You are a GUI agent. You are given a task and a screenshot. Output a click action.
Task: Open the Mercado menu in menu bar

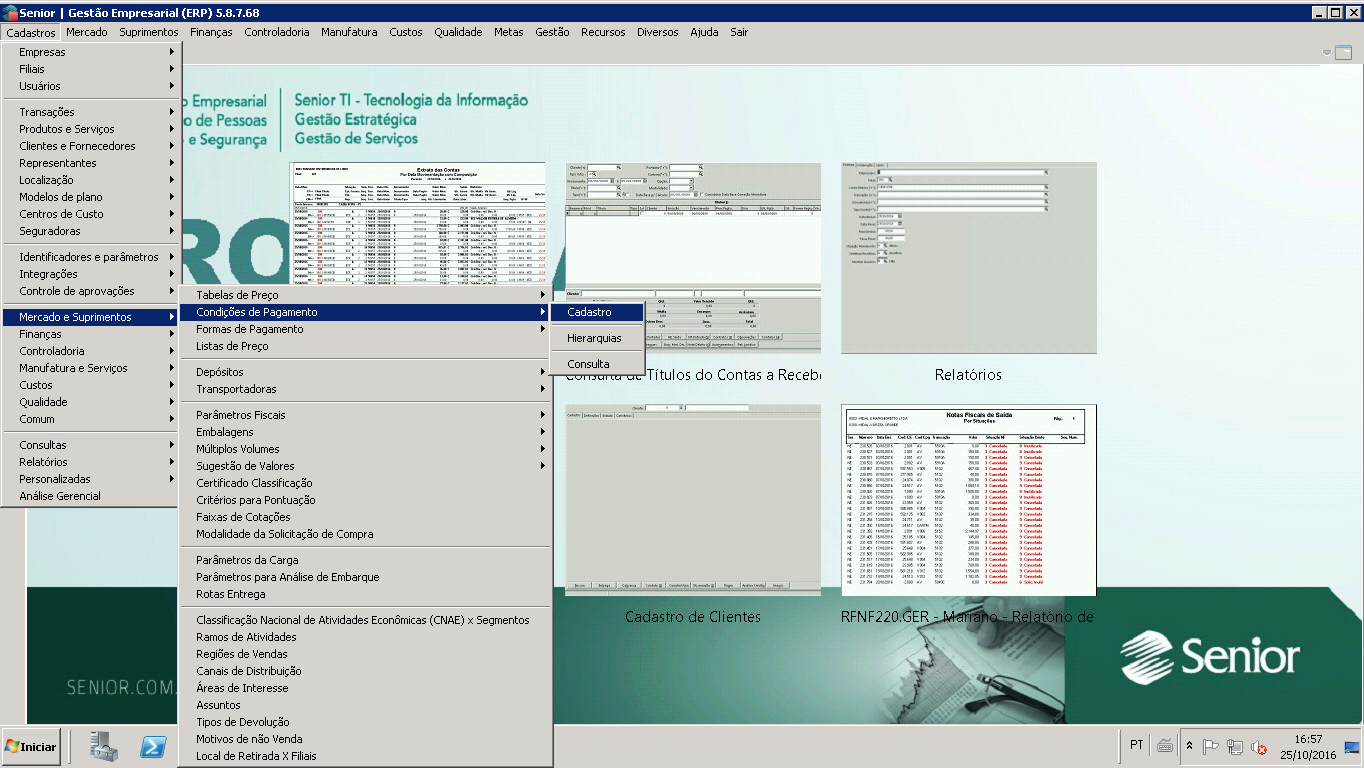tap(87, 32)
